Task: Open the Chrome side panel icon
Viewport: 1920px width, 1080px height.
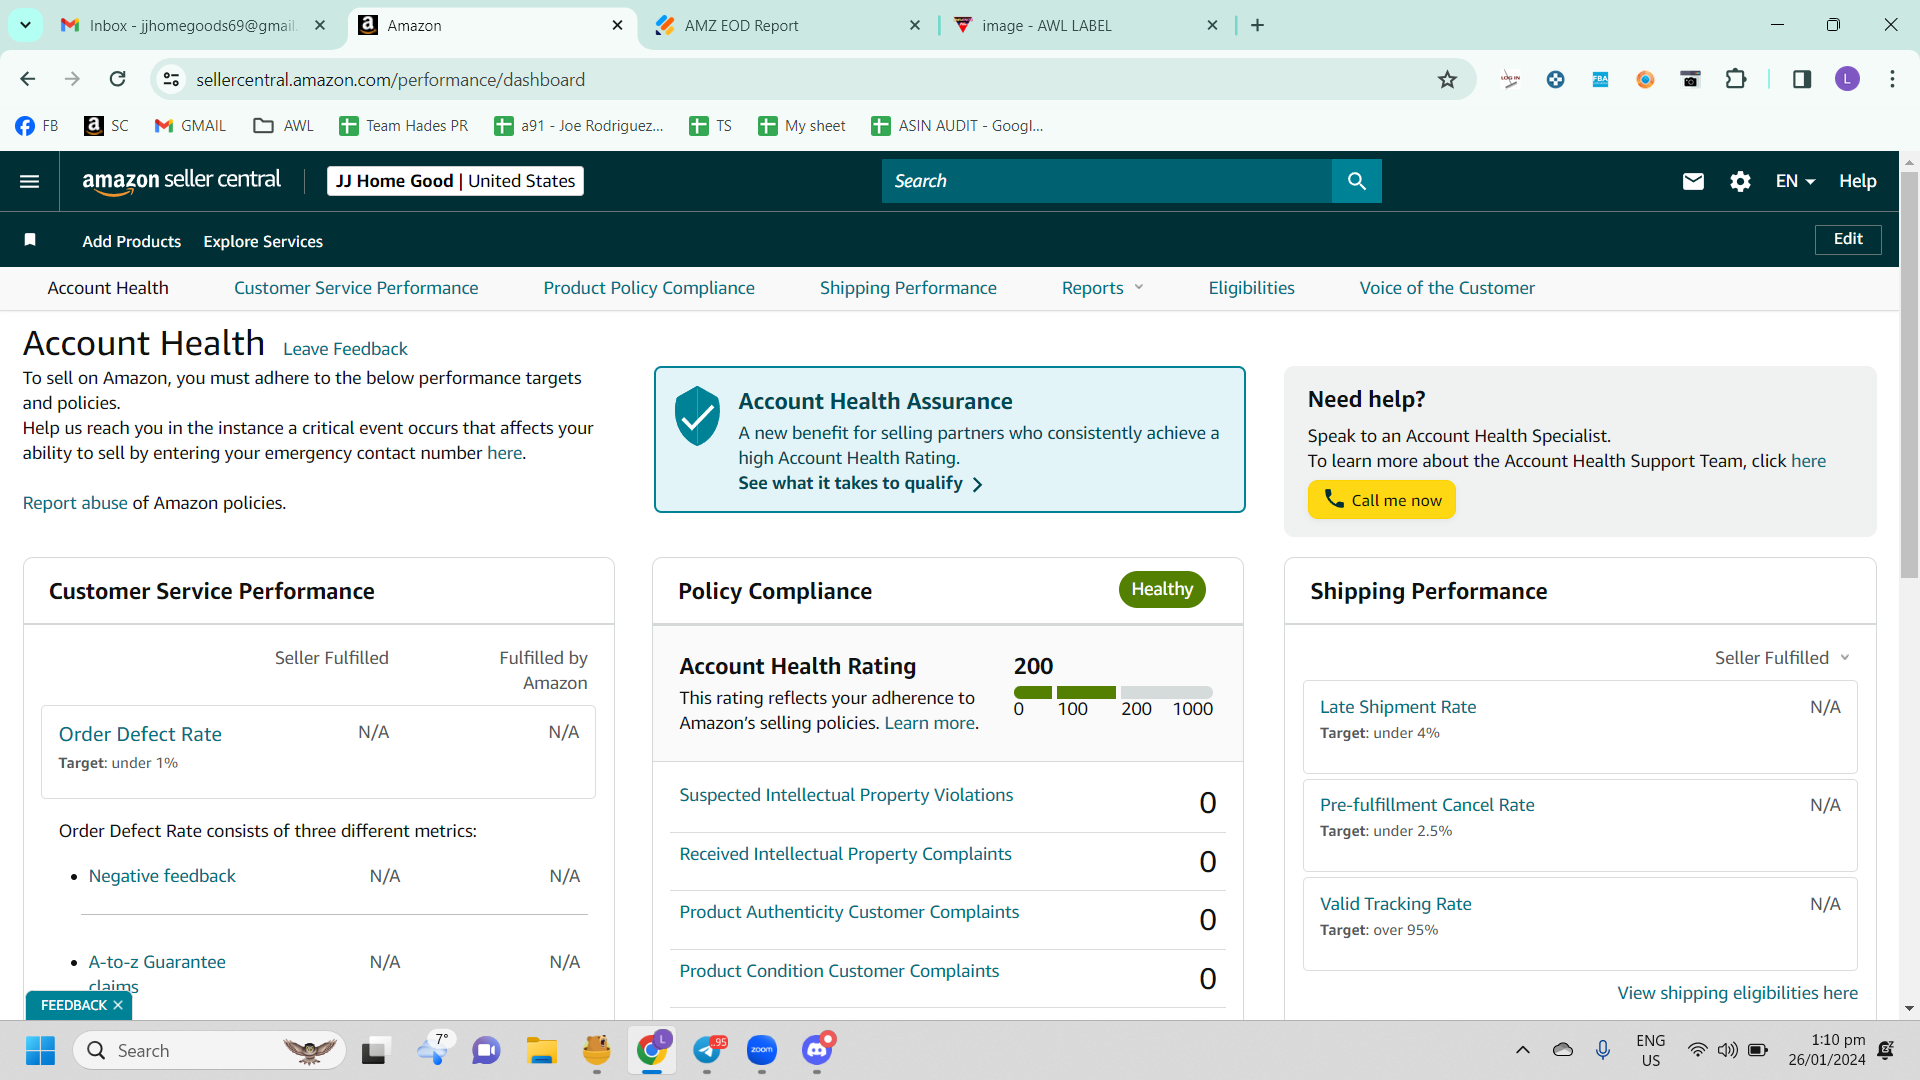Action: [1802, 79]
